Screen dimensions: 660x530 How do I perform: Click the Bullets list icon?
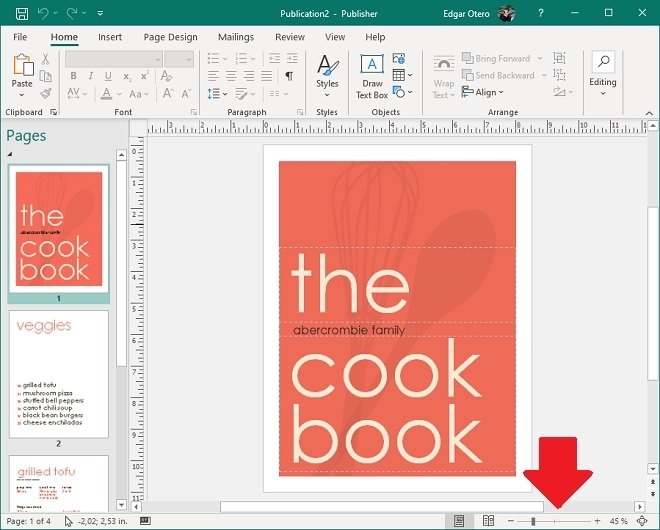coord(214,58)
